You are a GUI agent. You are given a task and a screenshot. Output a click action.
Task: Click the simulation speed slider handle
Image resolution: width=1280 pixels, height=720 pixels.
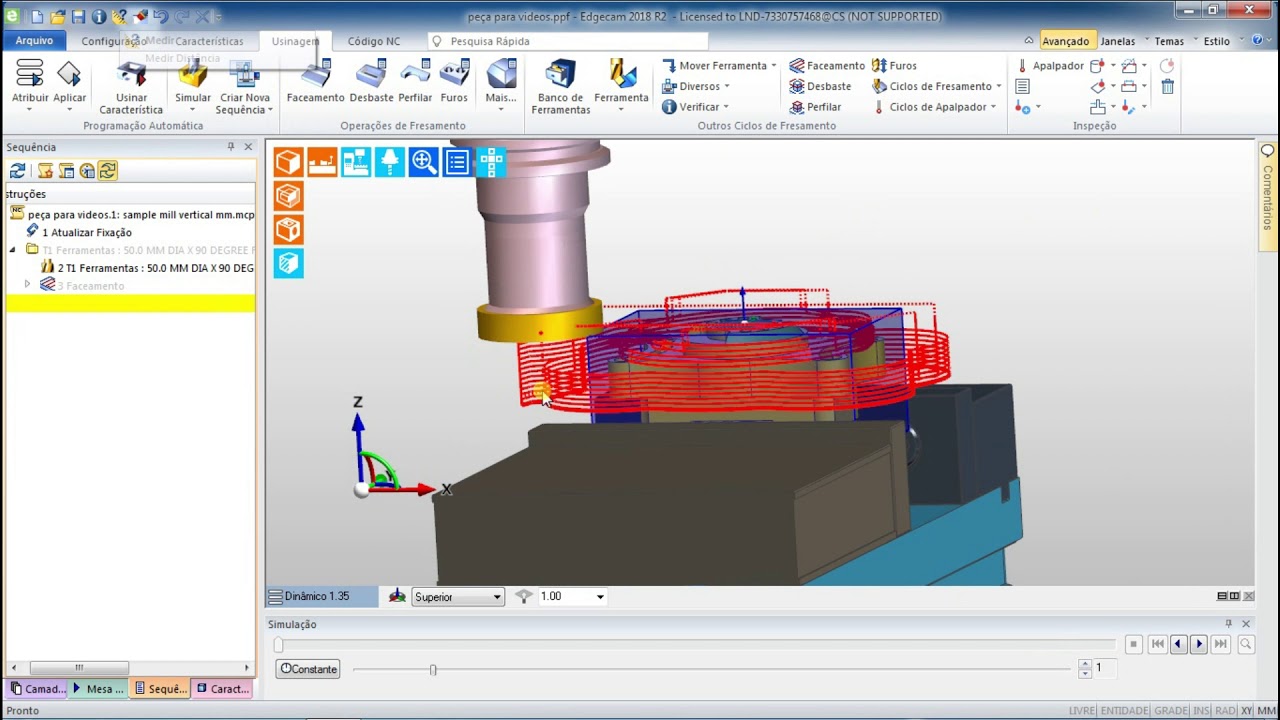(x=433, y=669)
